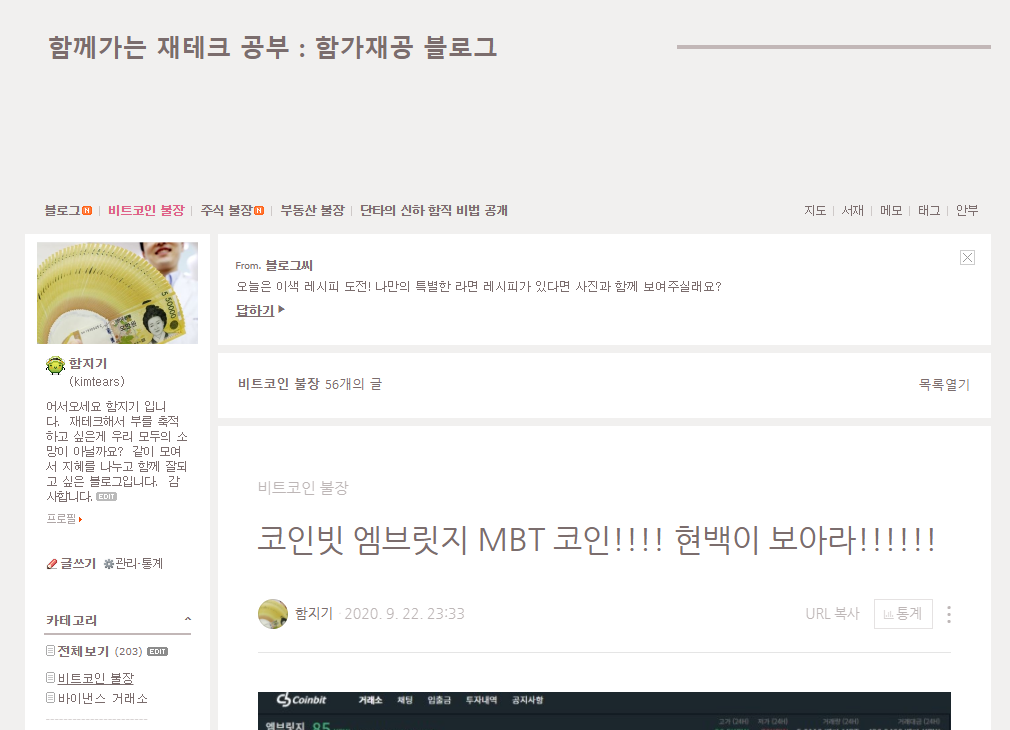Click the 답하기 reply link
The width and height of the screenshot is (1010, 730).
260,311
